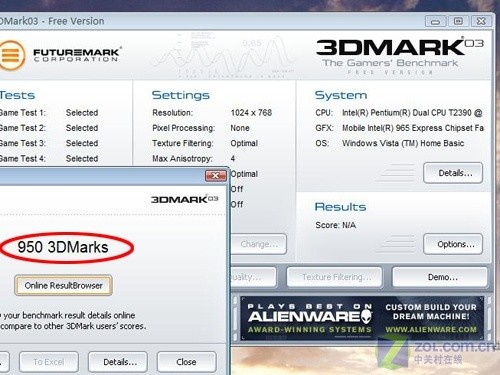Open Online ResultBrowser
The width and height of the screenshot is (500, 375).
point(63,285)
